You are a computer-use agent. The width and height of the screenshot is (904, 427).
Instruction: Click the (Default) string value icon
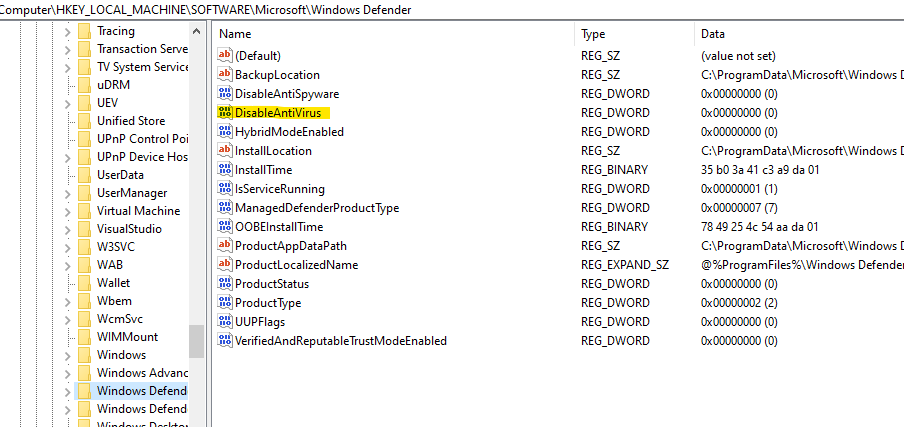224,55
